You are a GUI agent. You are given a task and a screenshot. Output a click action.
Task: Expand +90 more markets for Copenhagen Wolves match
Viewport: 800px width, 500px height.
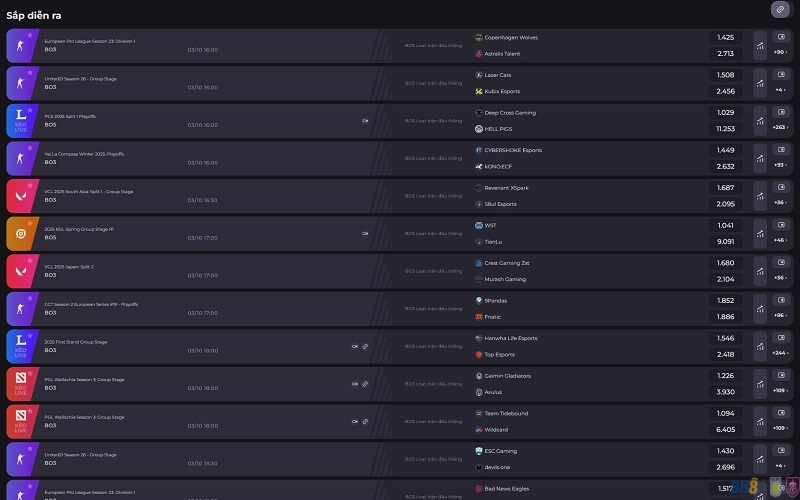[x=780, y=52]
